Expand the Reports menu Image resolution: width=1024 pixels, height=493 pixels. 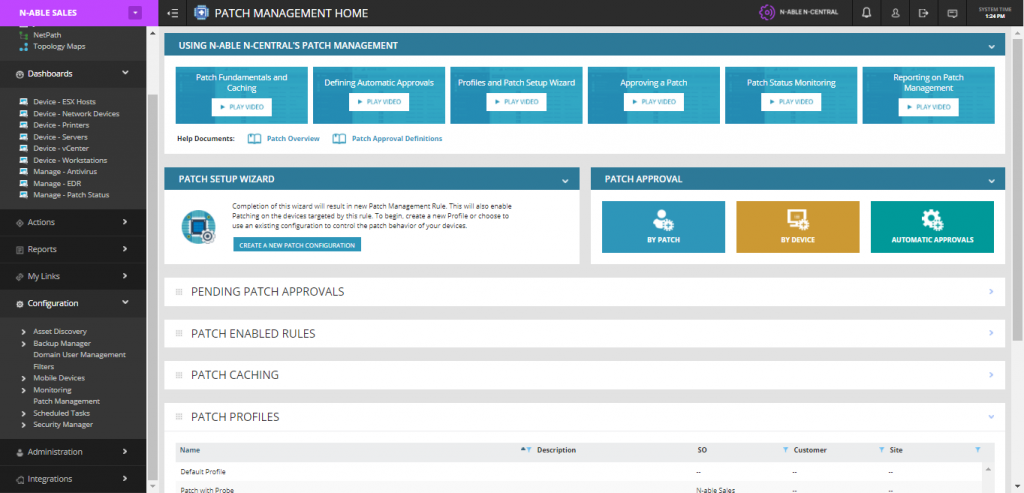point(125,249)
